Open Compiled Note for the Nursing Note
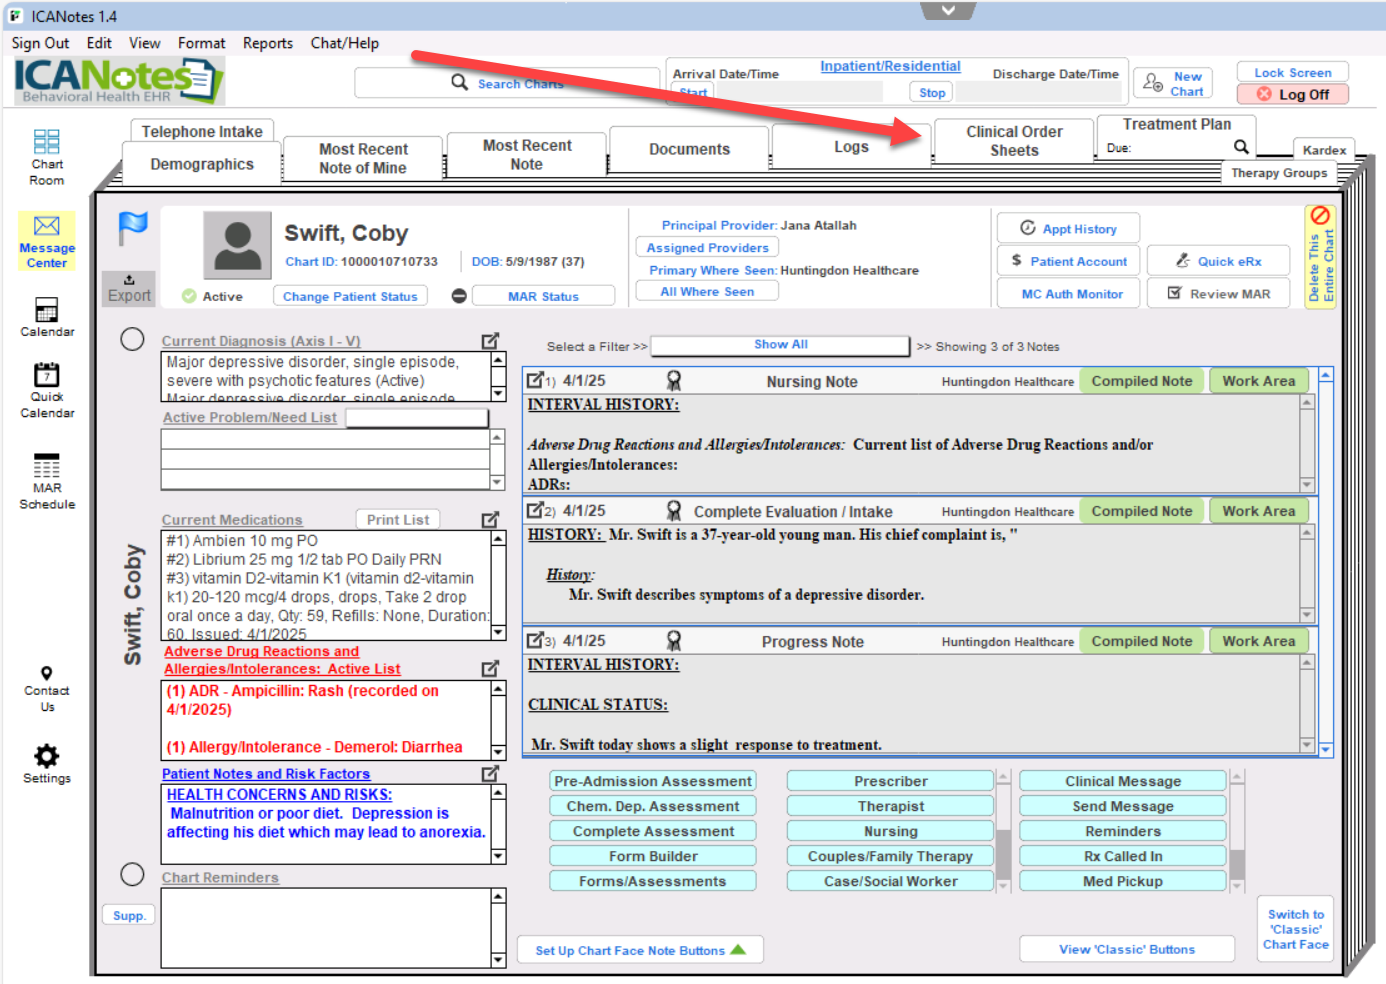This screenshot has width=1386, height=984. 1141,381
